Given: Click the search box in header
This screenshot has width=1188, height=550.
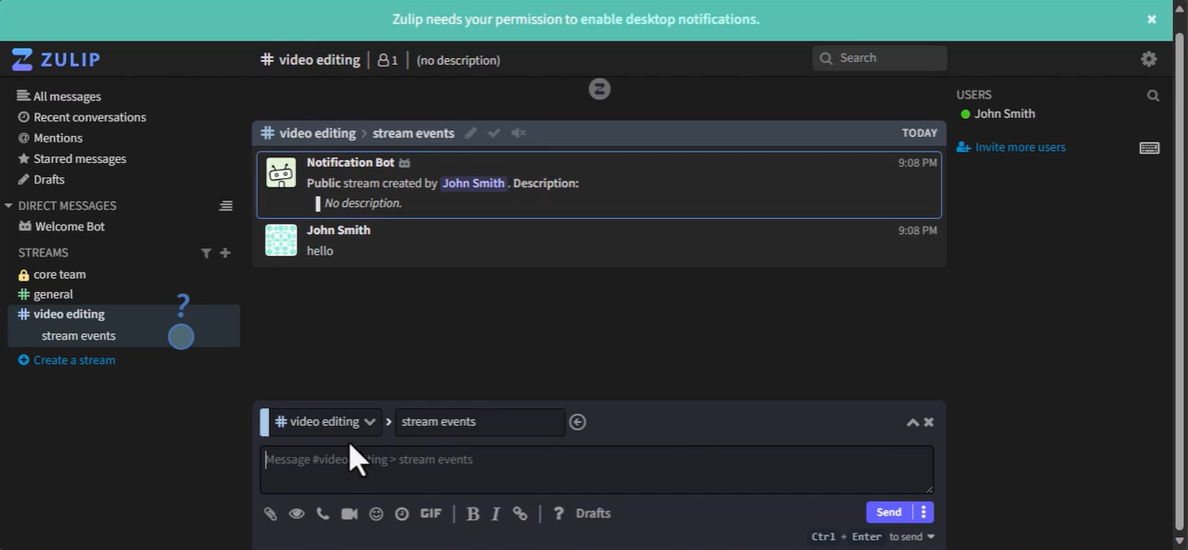Looking at the screenshot, I should [880, 58].
